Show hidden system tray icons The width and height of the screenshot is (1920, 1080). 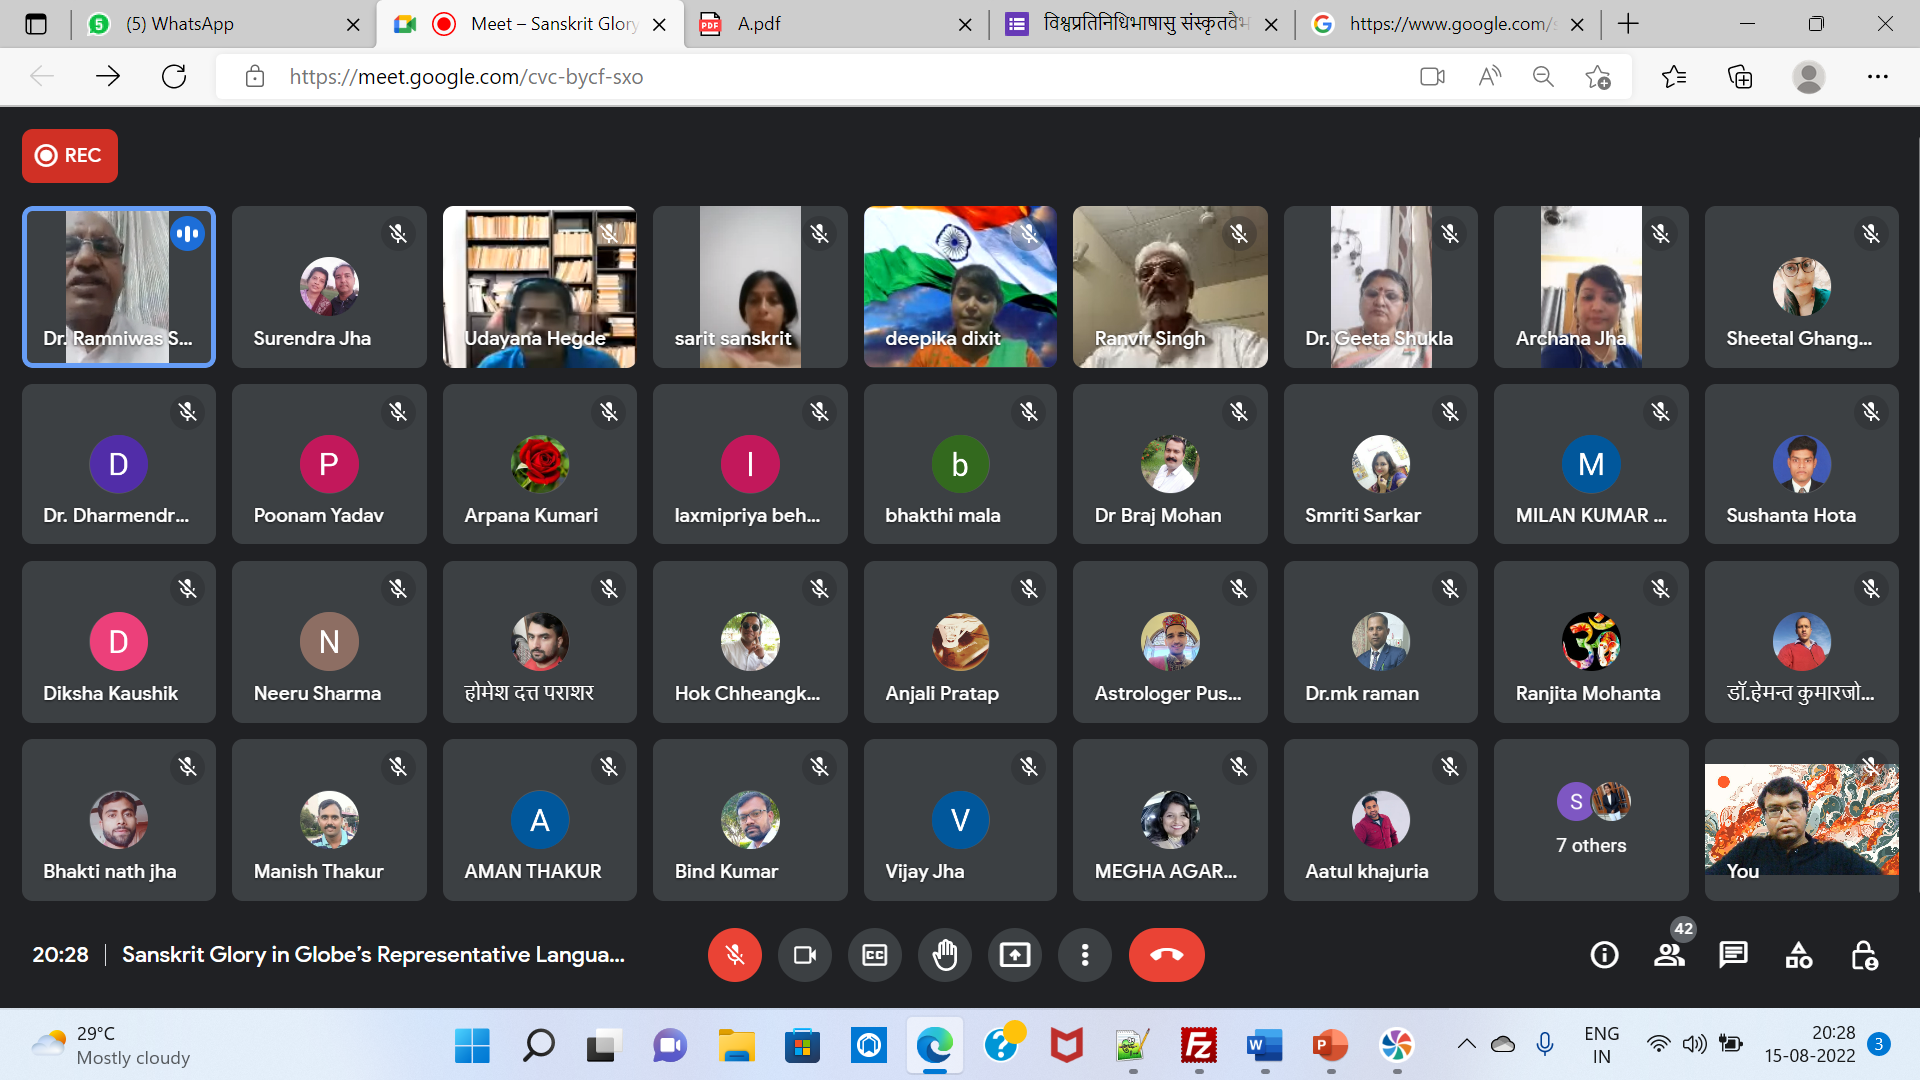(1466, 1044)
